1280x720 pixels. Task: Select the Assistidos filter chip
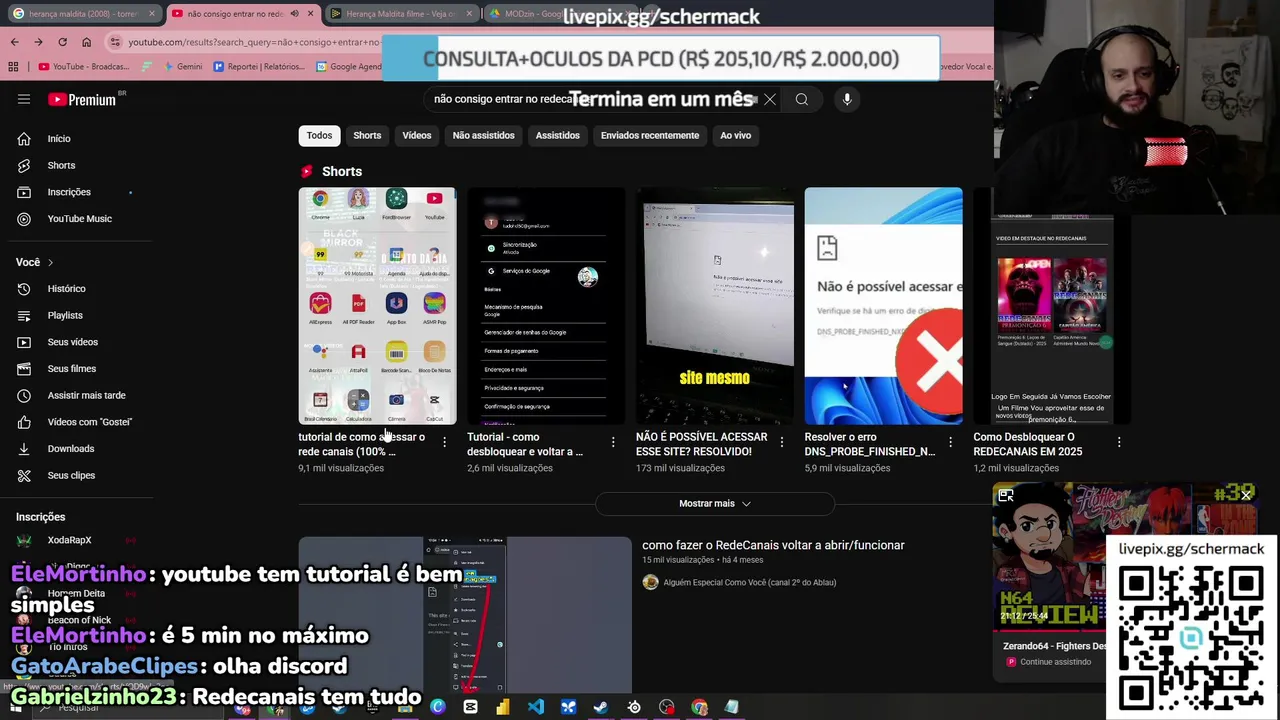pos(557,136)
